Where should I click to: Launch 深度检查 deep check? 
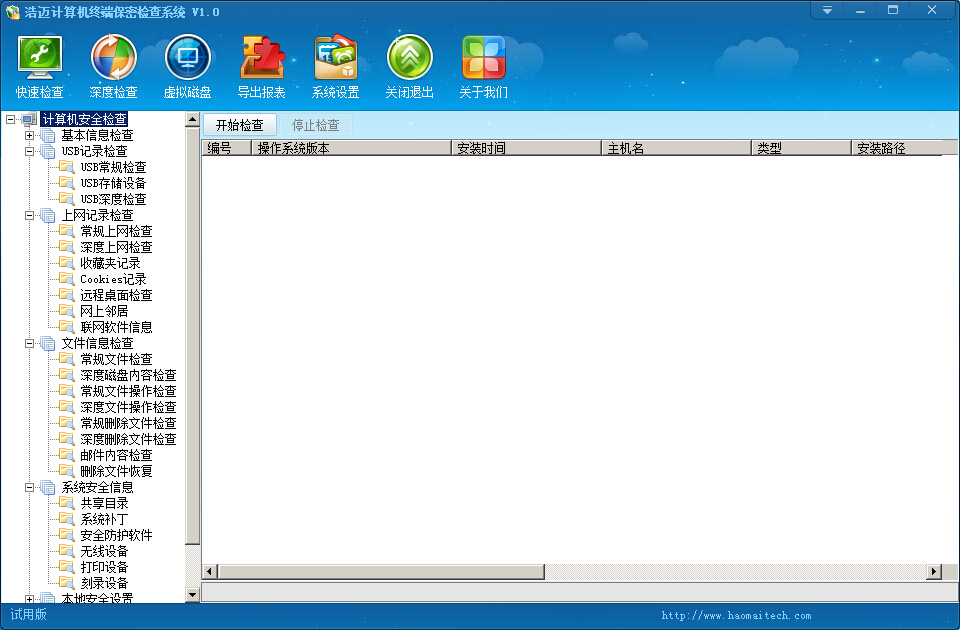point(113,67)
